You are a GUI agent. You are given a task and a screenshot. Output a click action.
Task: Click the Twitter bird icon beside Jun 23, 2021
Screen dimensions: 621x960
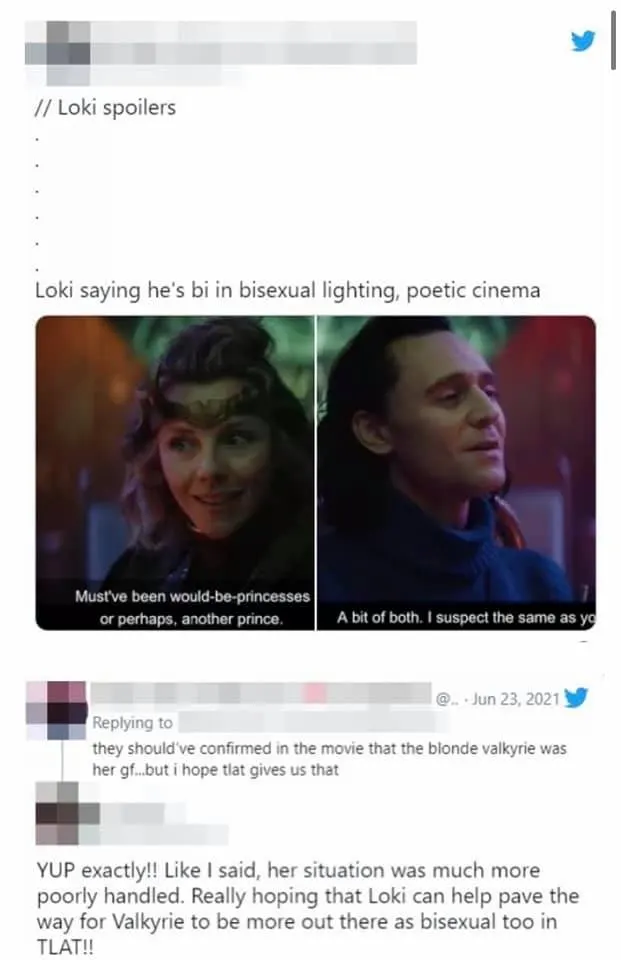pos(576,697)
